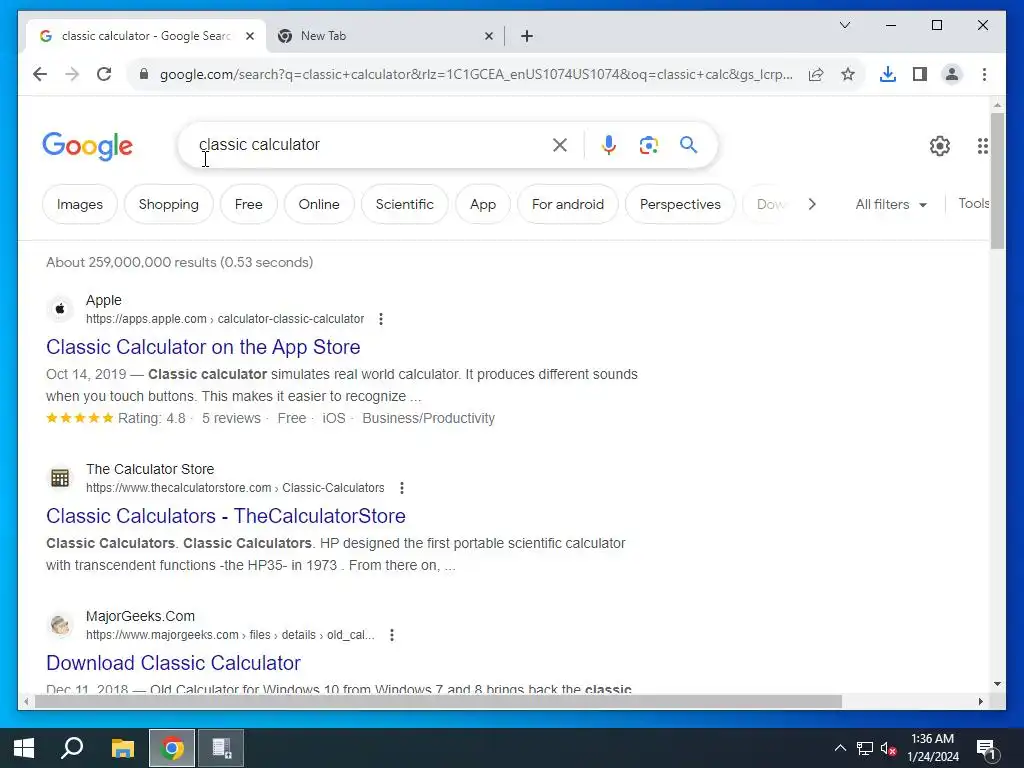Viewport: 1024px width, 768px height.
Task: Close the New Tab tab
Action: pyautogui.click(x=488, y=36)
